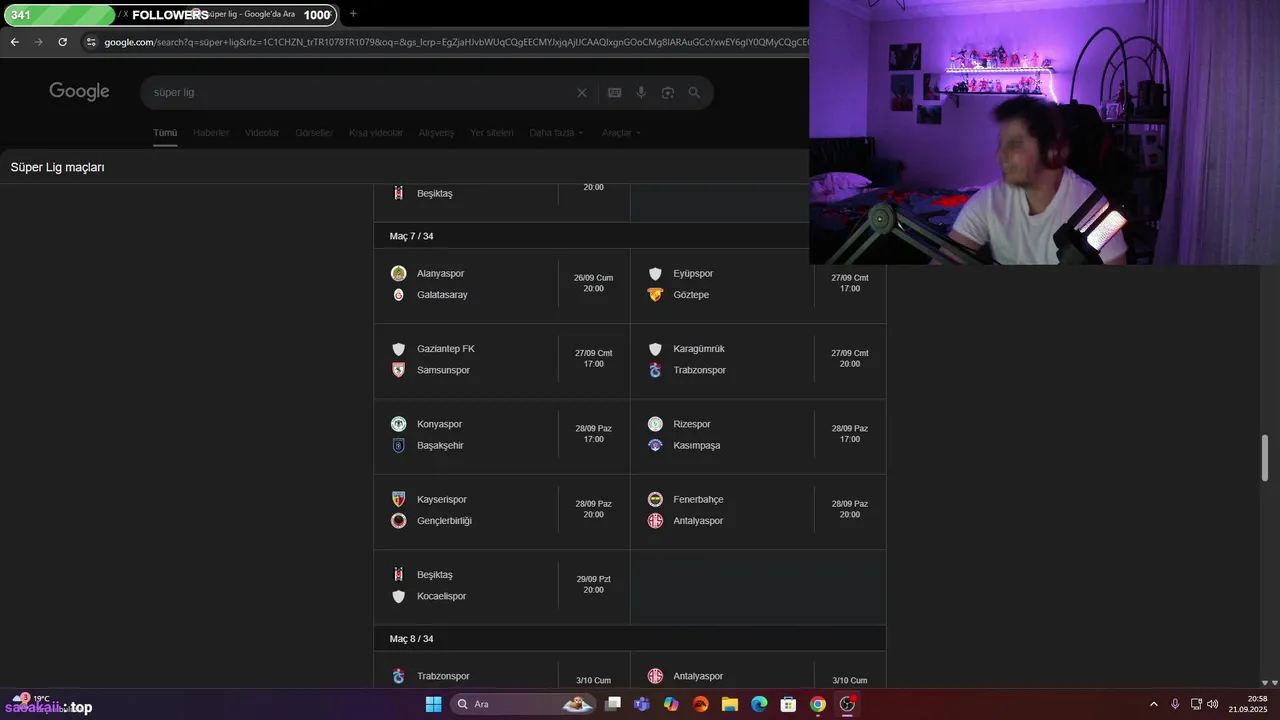Click the tray microphone icon
Screen dimensions: 1280x720
coord(1175,704)
